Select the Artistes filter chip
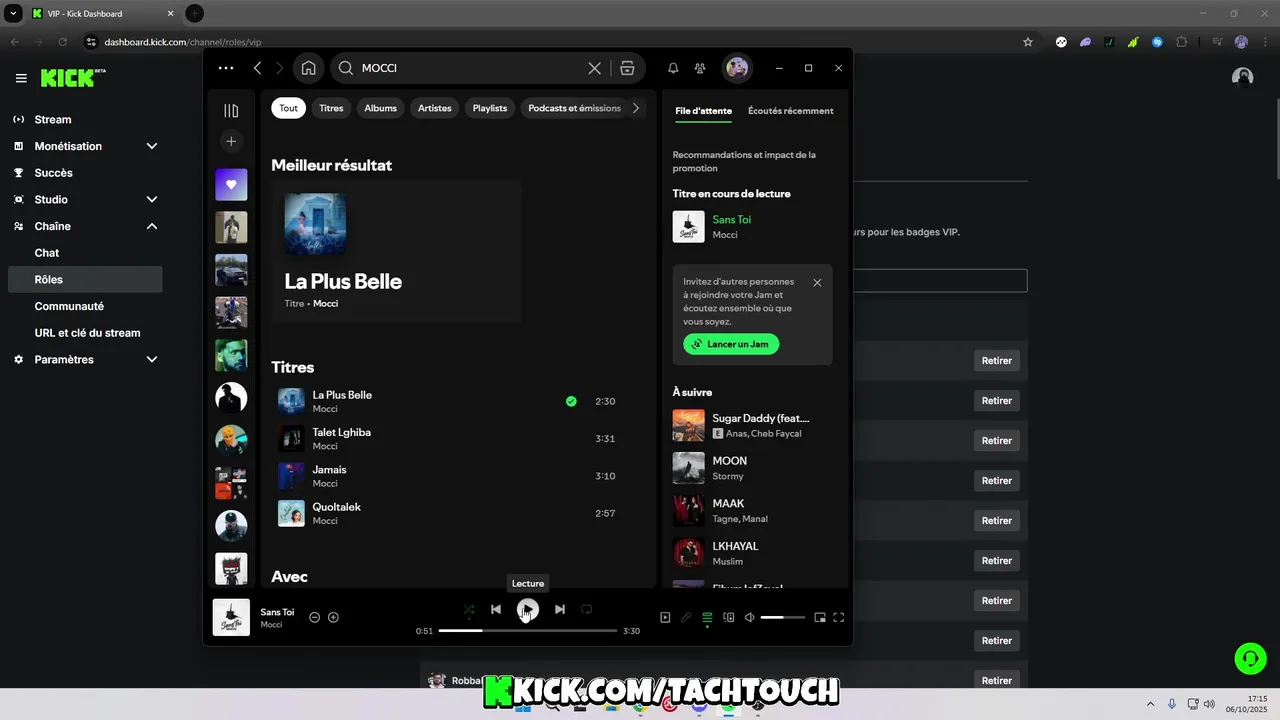This screenshot has height=720, width=1280. coord(435,108)
